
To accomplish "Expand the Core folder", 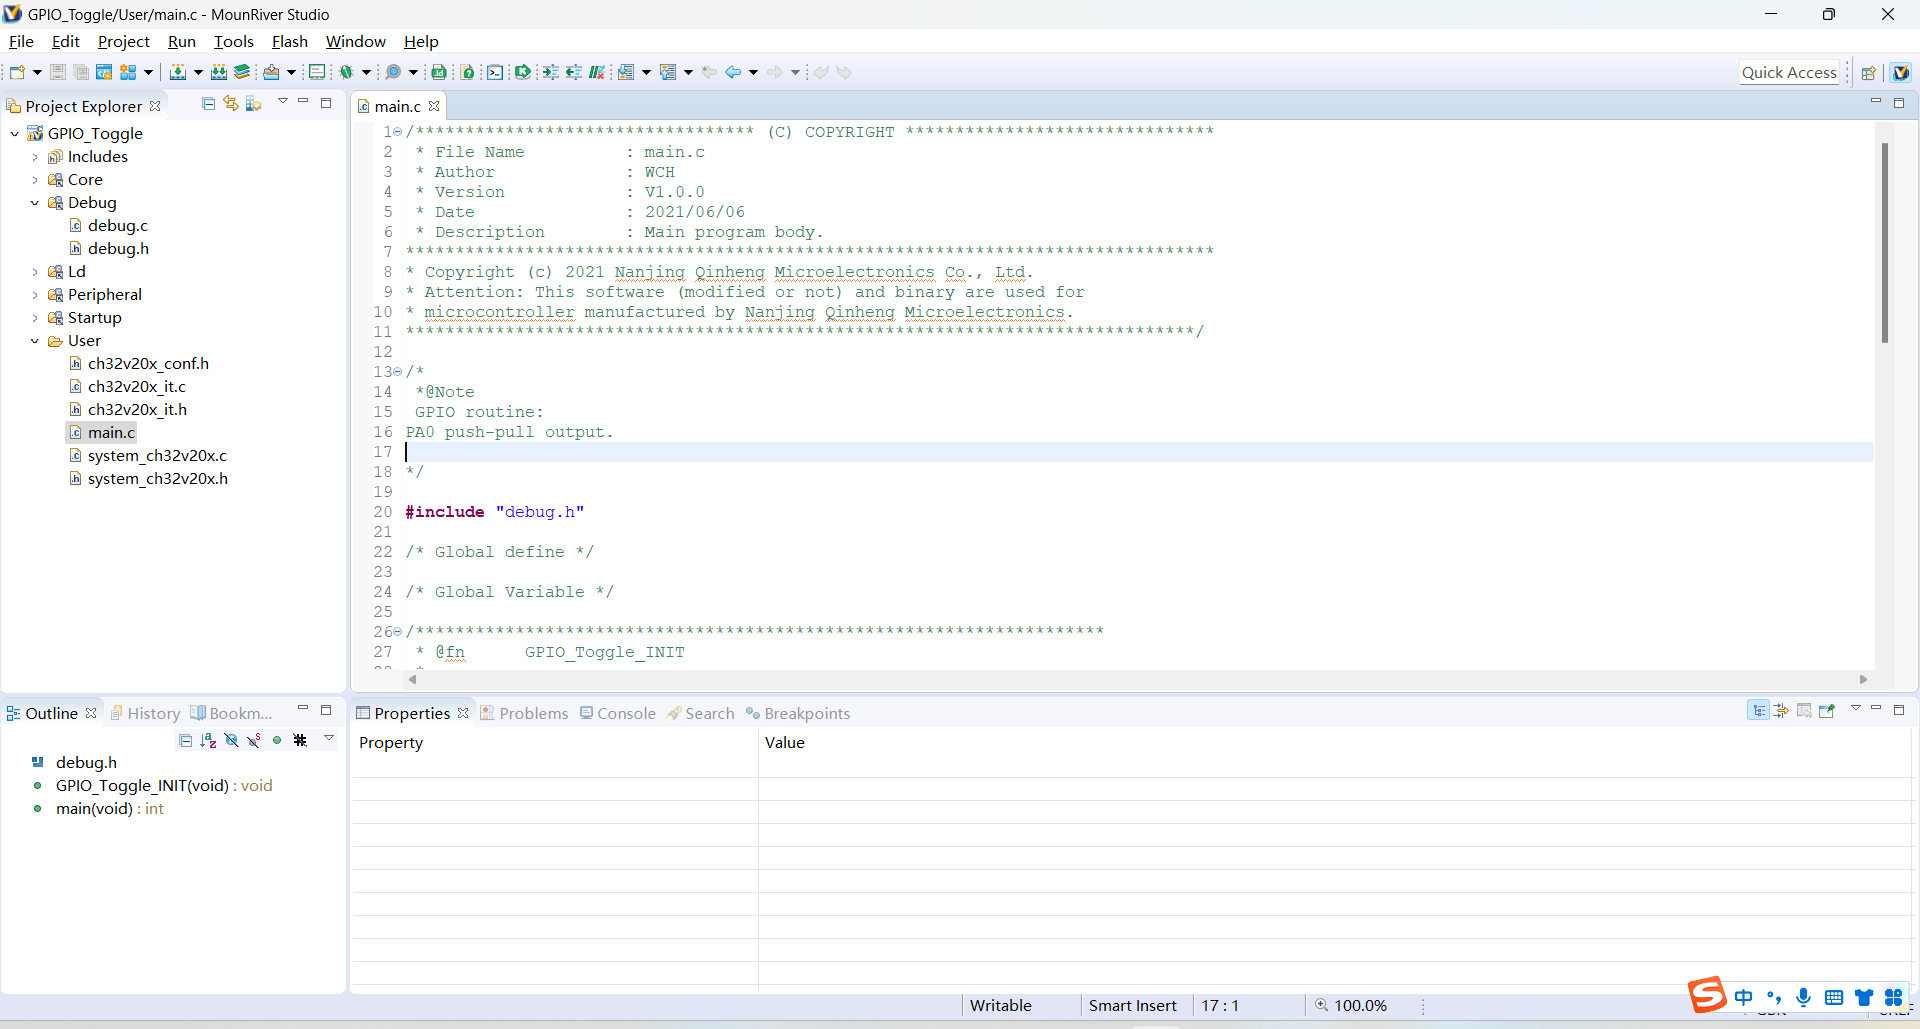I will [x=35, y=179].
